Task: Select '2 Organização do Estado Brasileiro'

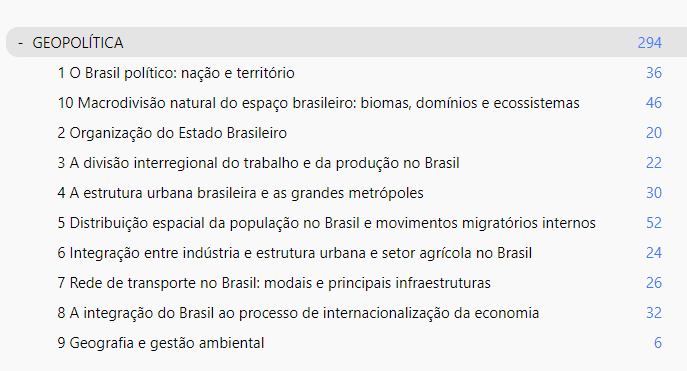Action: tap(172, 133)
